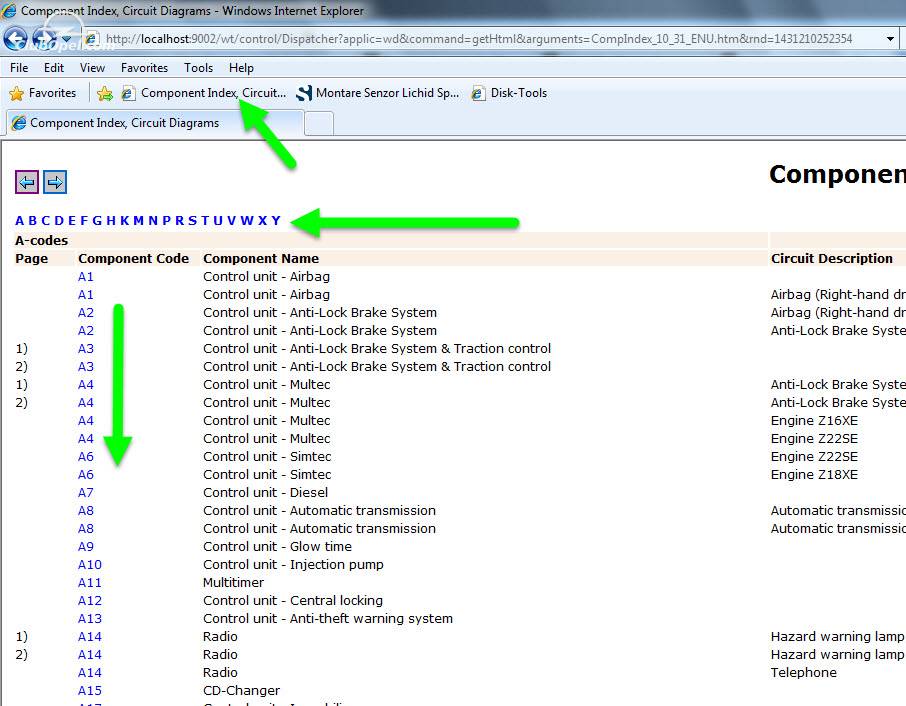Click the 'Telephone' circuit description
Screen dimensions: 906x706
coord(804,672)
